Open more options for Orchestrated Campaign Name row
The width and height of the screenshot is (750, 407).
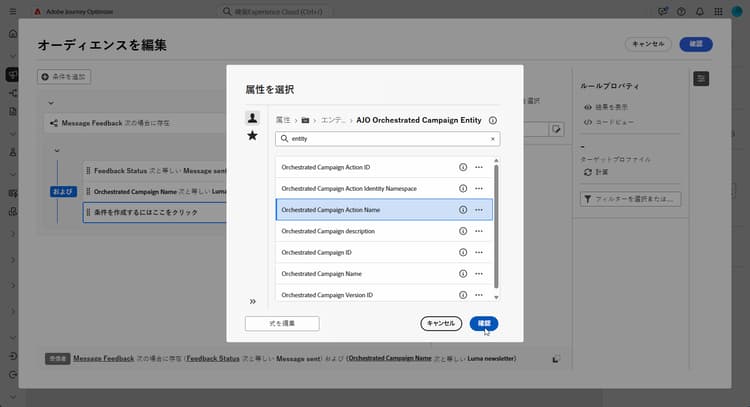[x=479, y=274]
